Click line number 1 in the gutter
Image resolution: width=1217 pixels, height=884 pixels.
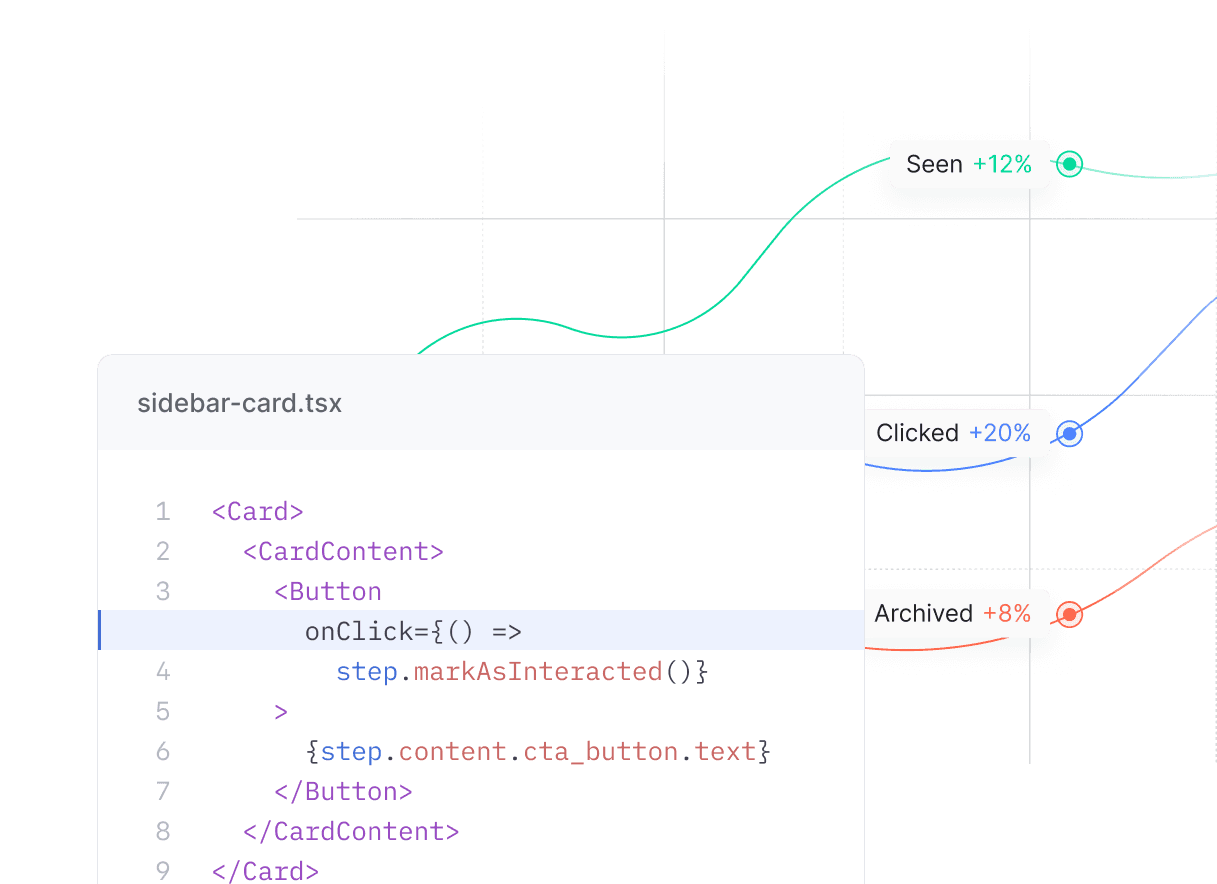[162, 512]
